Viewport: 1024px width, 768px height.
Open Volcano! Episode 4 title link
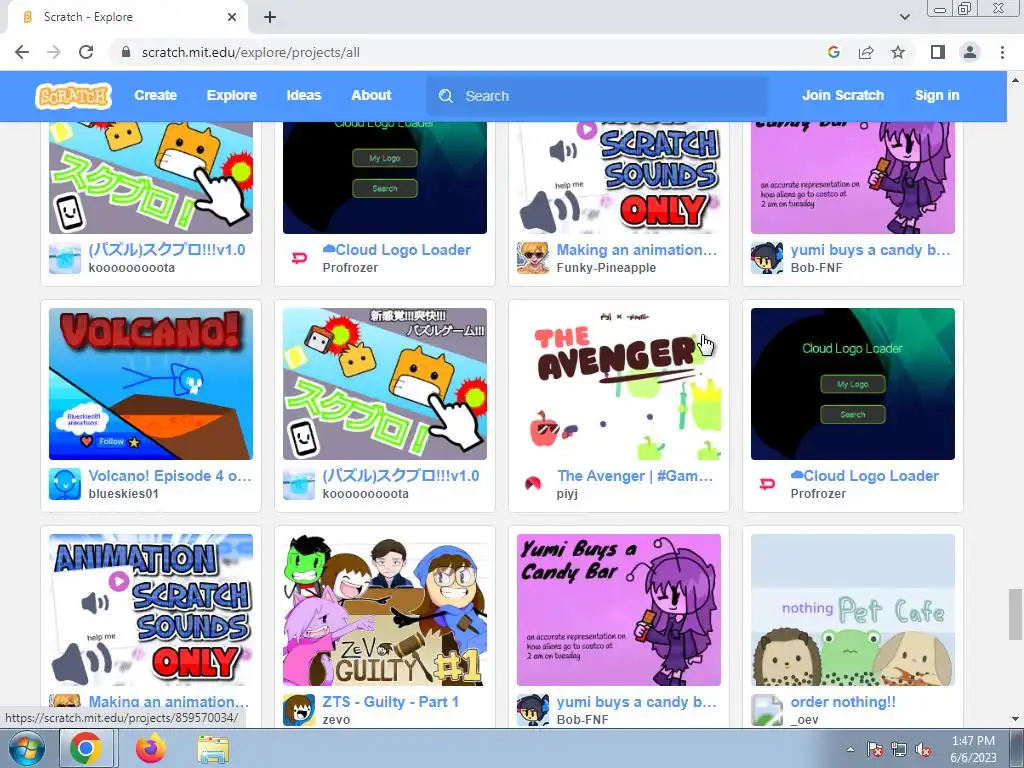(170, 476)
